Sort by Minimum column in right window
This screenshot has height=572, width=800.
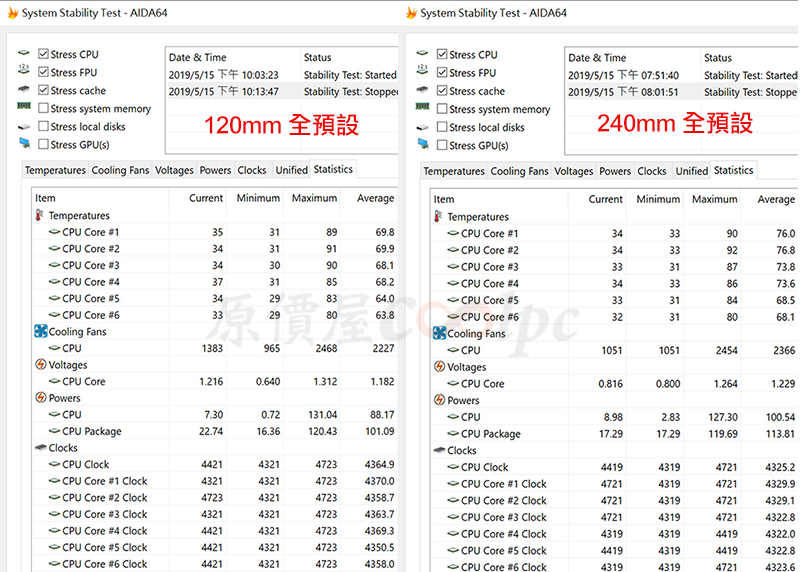coord(654,199)
